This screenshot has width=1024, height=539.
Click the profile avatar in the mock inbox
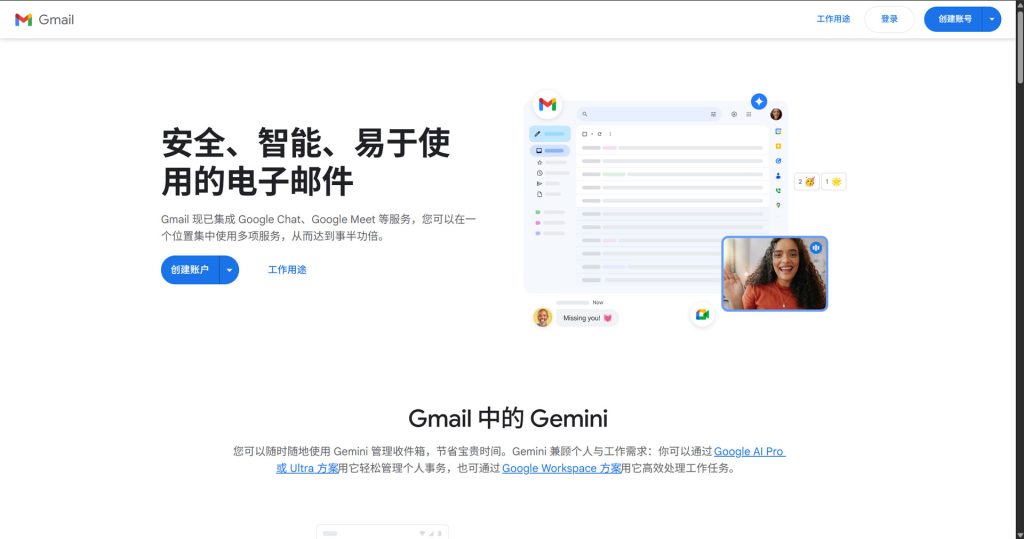tap(776, 114)
